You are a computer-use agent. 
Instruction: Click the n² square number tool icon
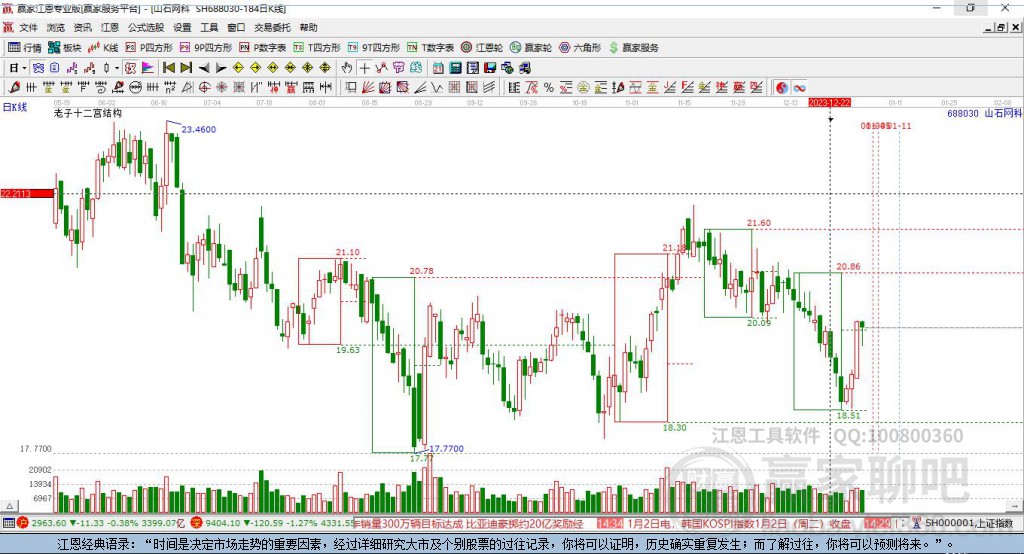click(170, 88)
